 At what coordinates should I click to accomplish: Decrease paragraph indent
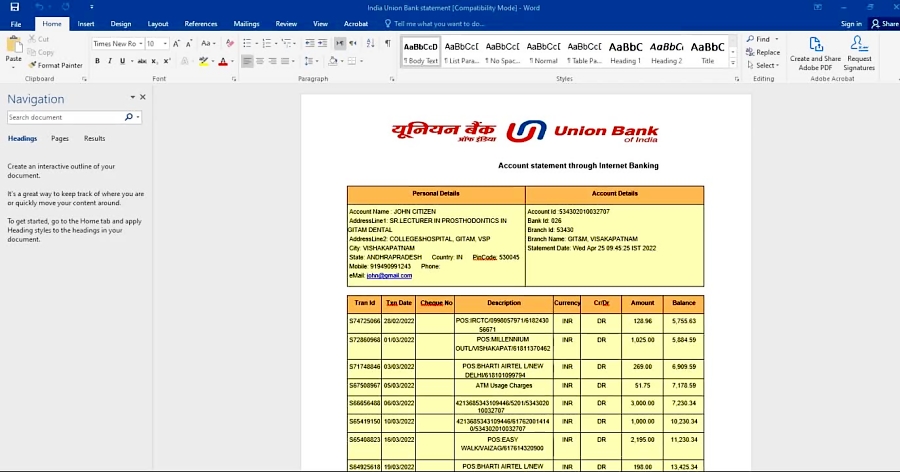pyautogui.click(x=309, y=44)
